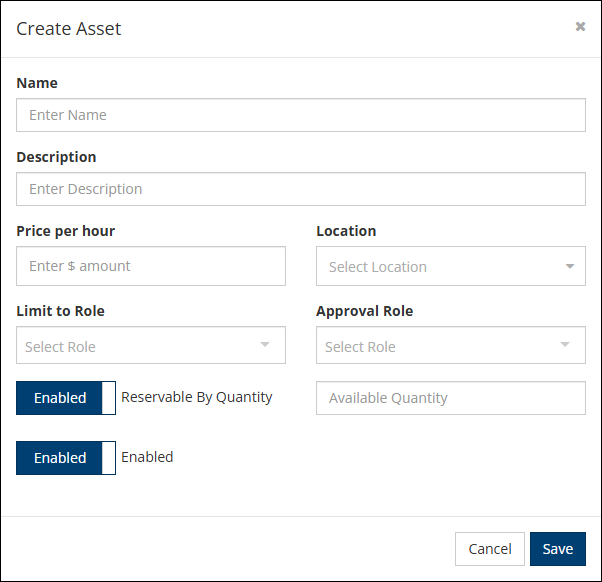The image size is (602, 582).
Task: Toggle the asset Enabled switch off
Action: tap(66, 458)
